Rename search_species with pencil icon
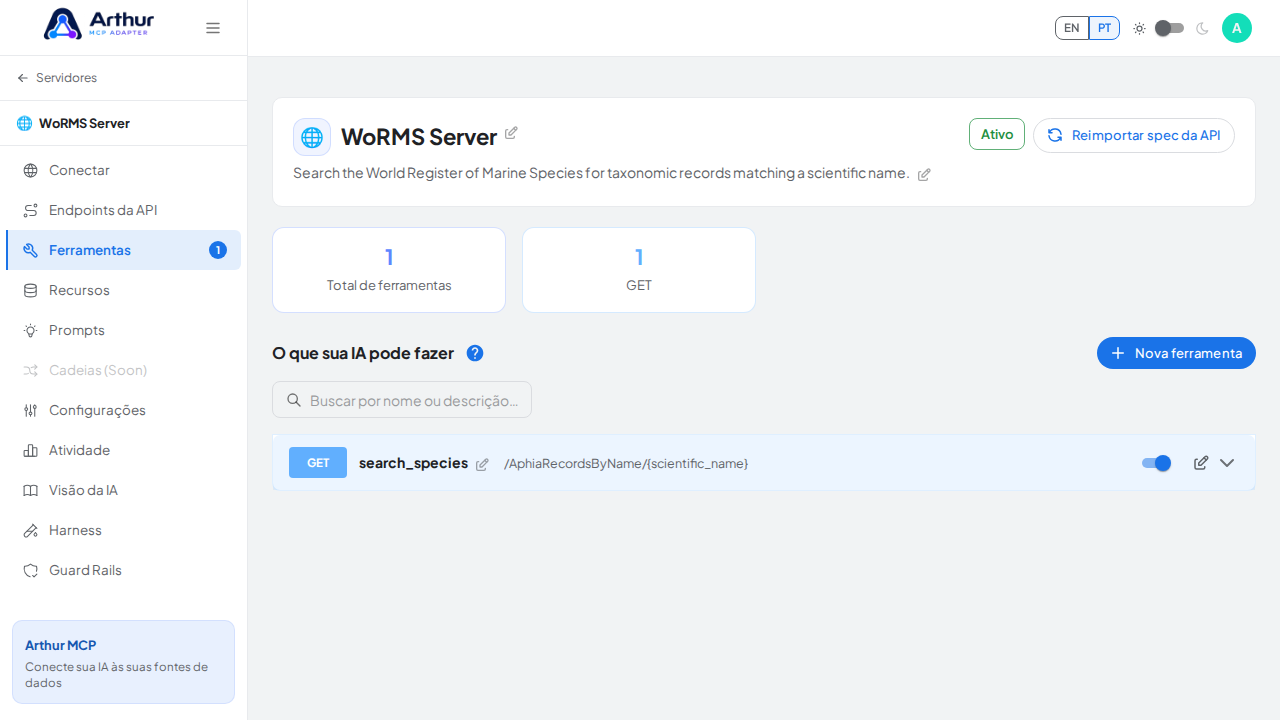 pos(482,464)
